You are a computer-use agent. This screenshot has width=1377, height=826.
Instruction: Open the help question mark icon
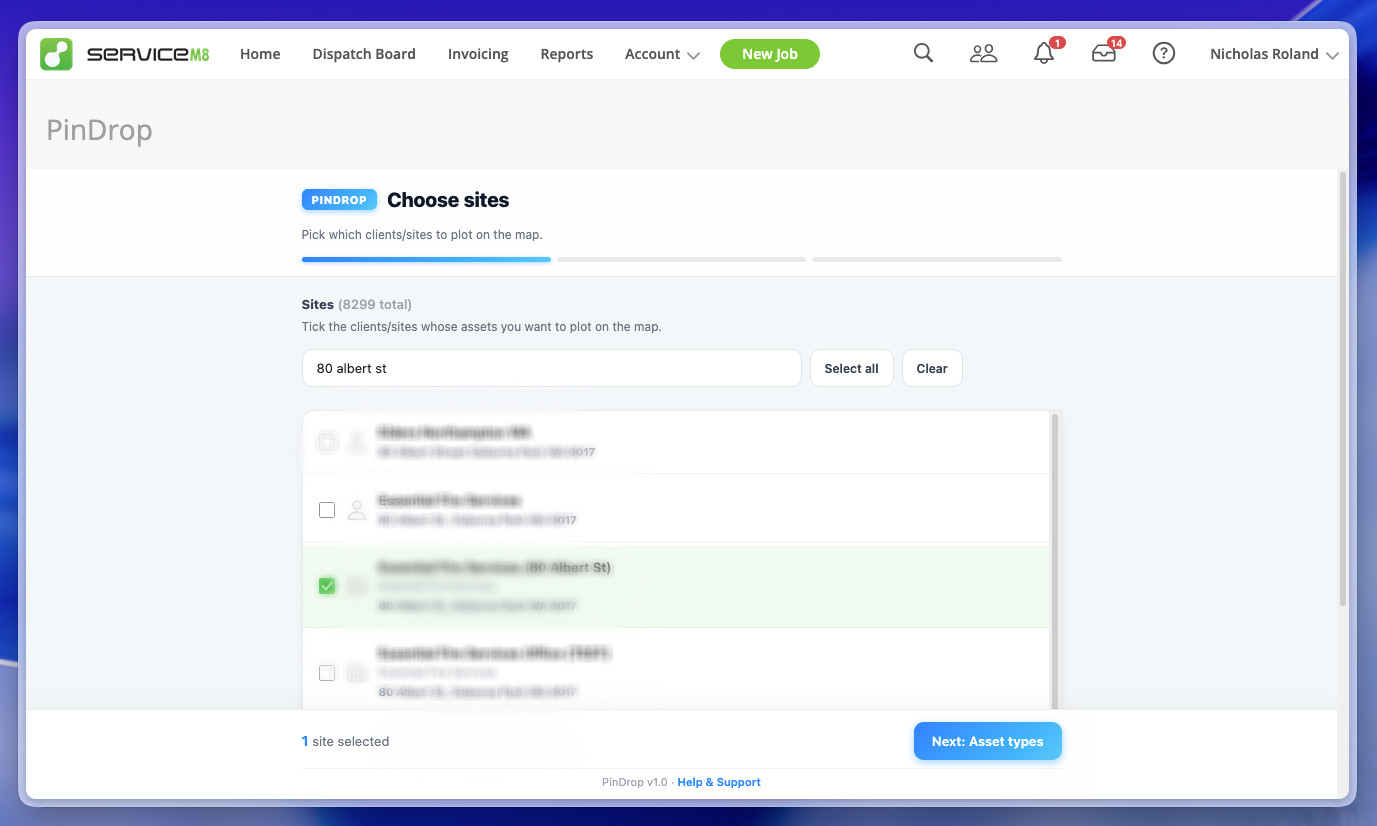tap(1163, 54)
